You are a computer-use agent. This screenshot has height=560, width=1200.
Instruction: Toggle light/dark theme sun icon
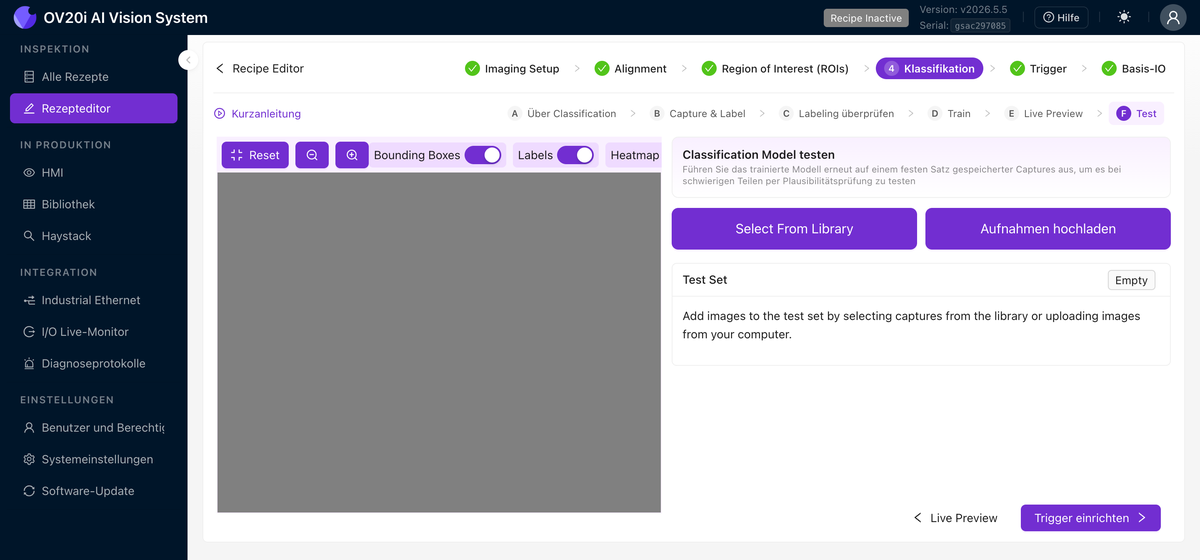click(1125, 17)
